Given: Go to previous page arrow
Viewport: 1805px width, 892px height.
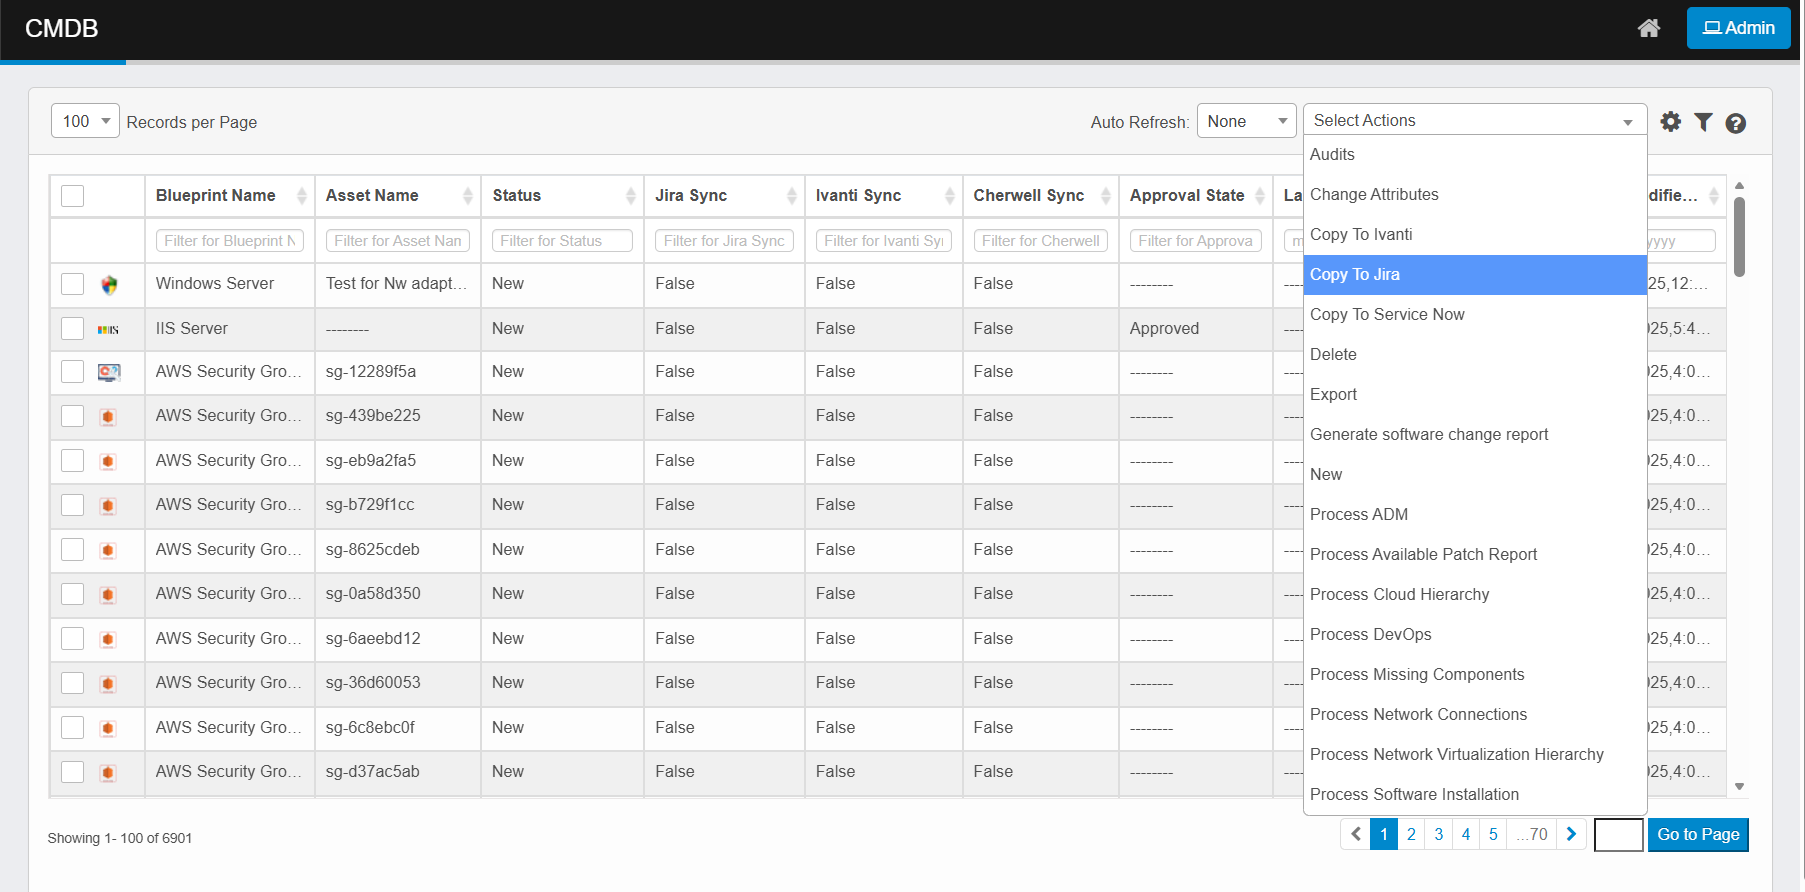Looking at the screenshot, I should 1355,834.
